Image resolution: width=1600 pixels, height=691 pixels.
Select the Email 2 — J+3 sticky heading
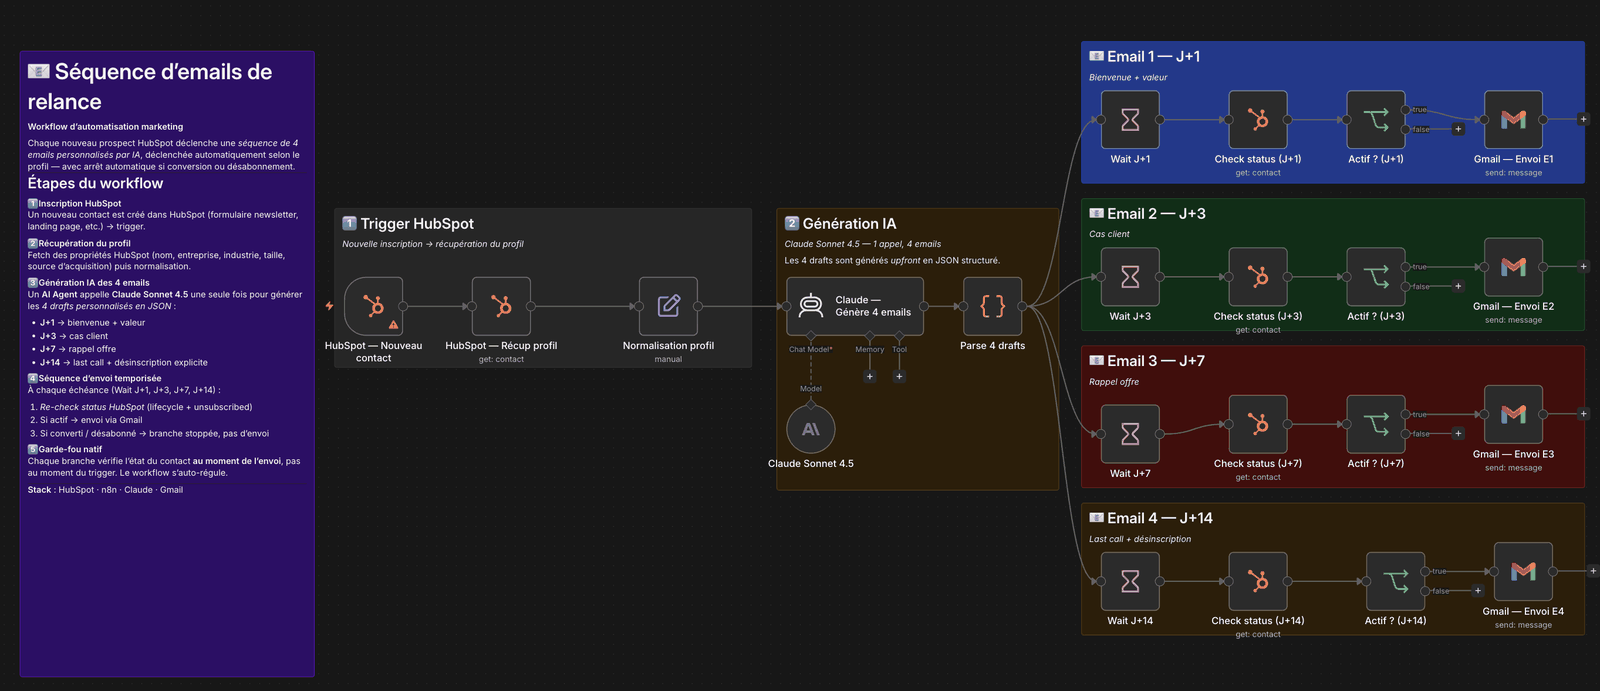pos(1147,214)
